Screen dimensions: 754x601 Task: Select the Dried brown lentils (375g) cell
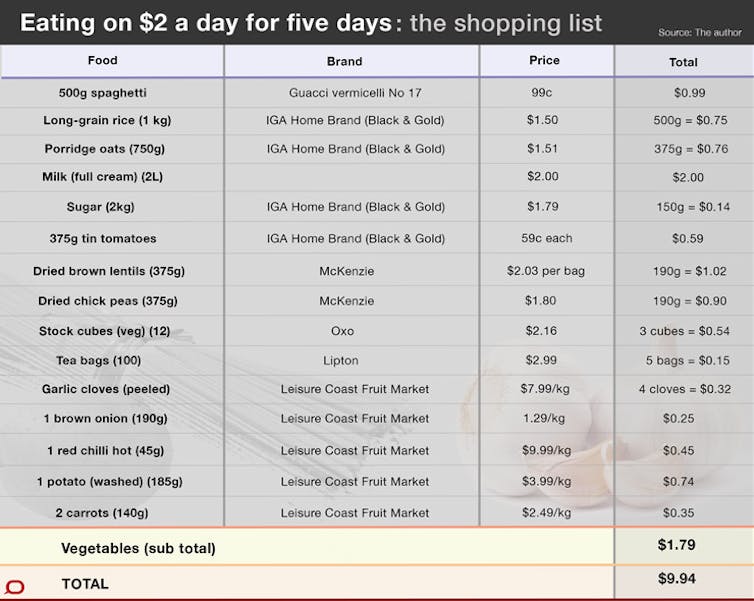pyautogui.click(x=109, y=271)
